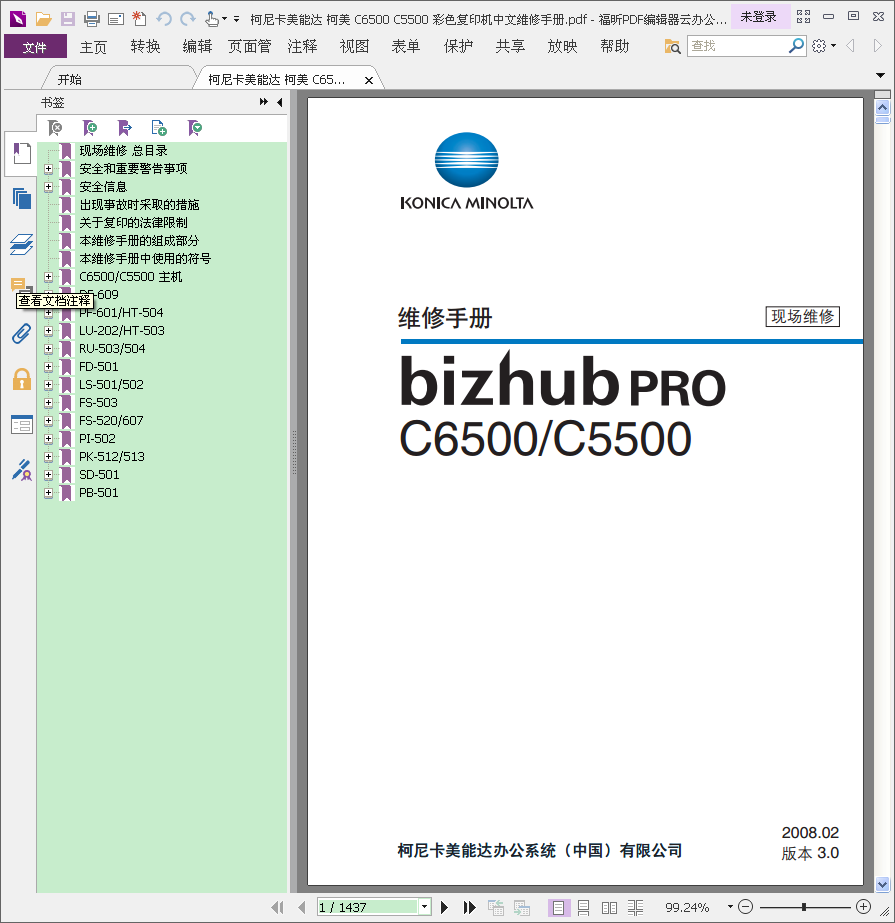895x923 pixels.
Task: Collapse the bookmarks panel with the left arrow
Action: [280, 102]
